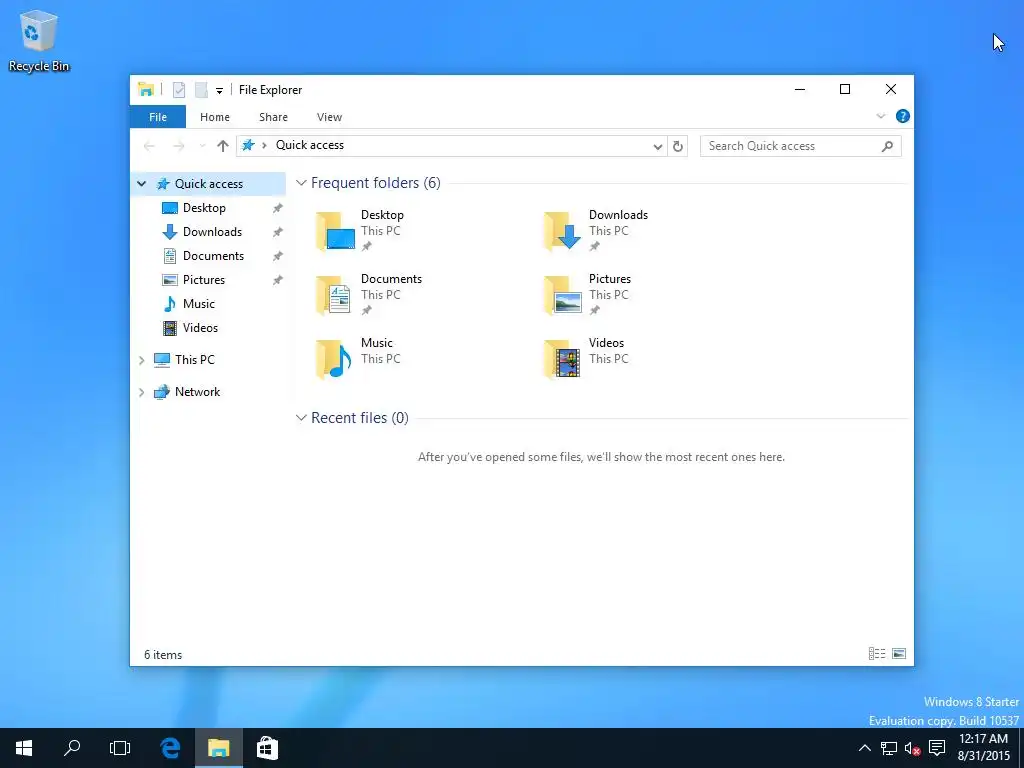The height and width of the screenshot is (768, 1024).
Task: Select Music in navigation pane
Action: pos(189,304)
